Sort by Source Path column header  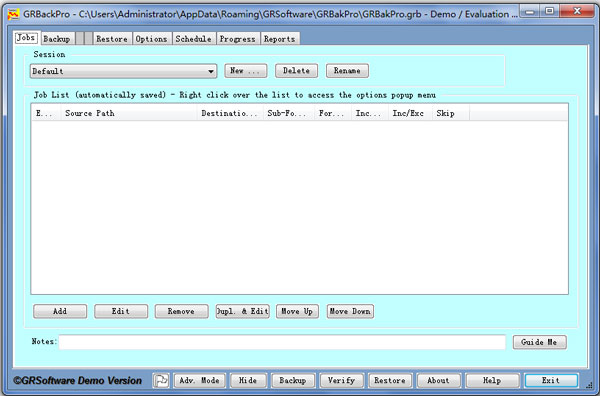(129, 113)
